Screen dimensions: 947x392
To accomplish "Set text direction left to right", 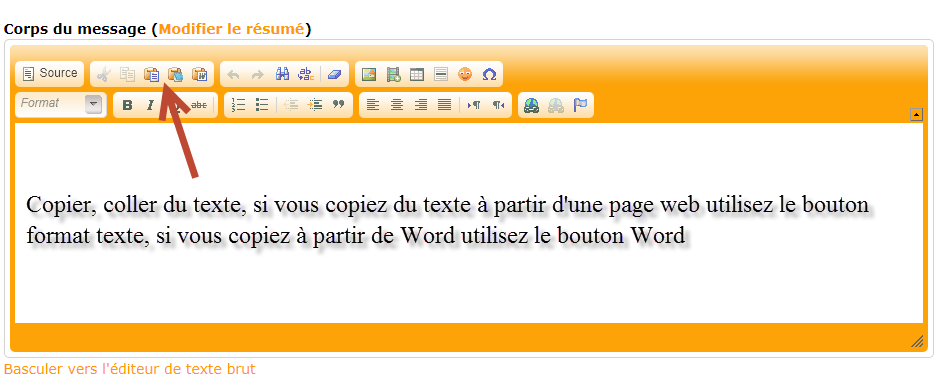I will pos(474,105).
